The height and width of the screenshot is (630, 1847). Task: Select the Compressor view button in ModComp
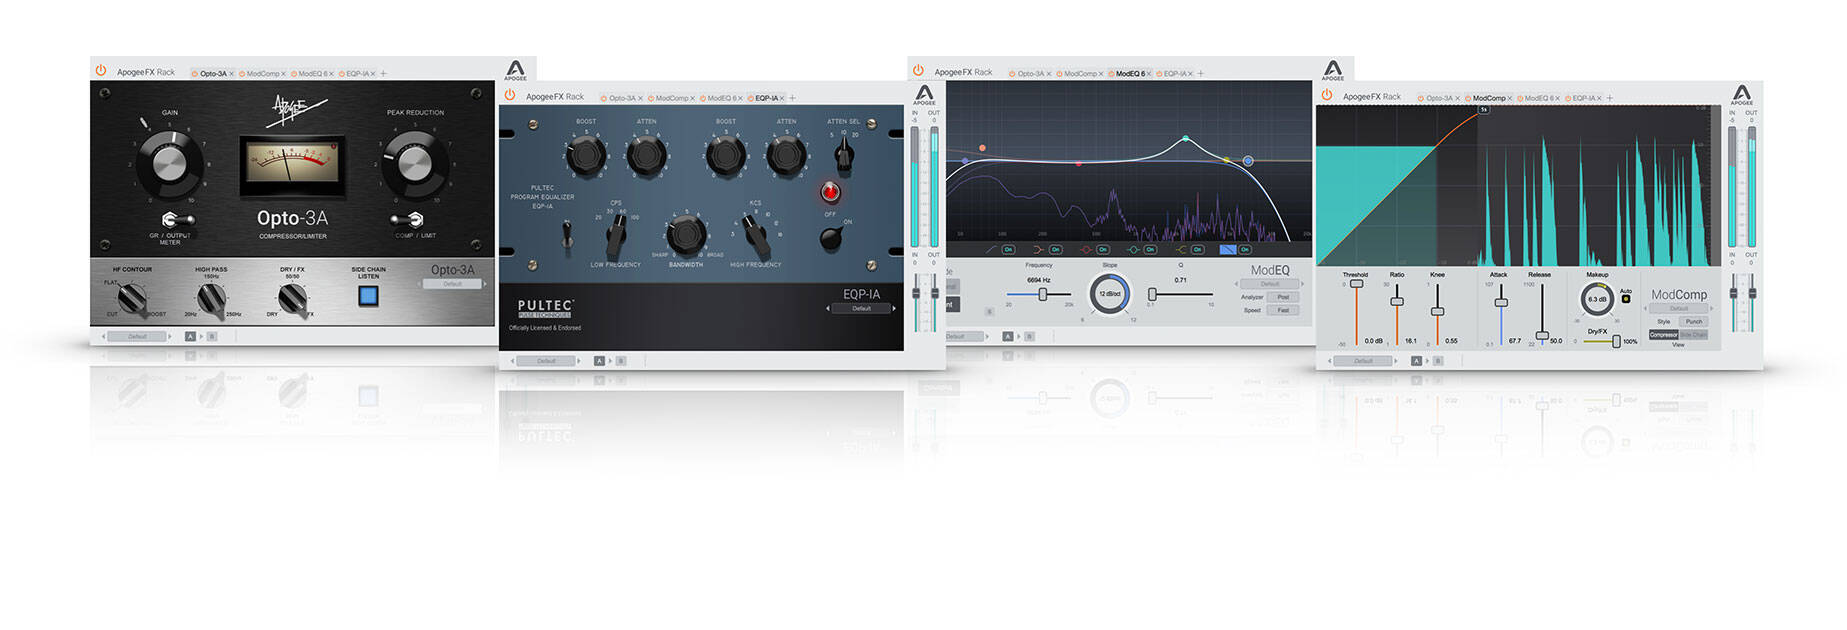pyautogui.click(x=1663, y=335)
